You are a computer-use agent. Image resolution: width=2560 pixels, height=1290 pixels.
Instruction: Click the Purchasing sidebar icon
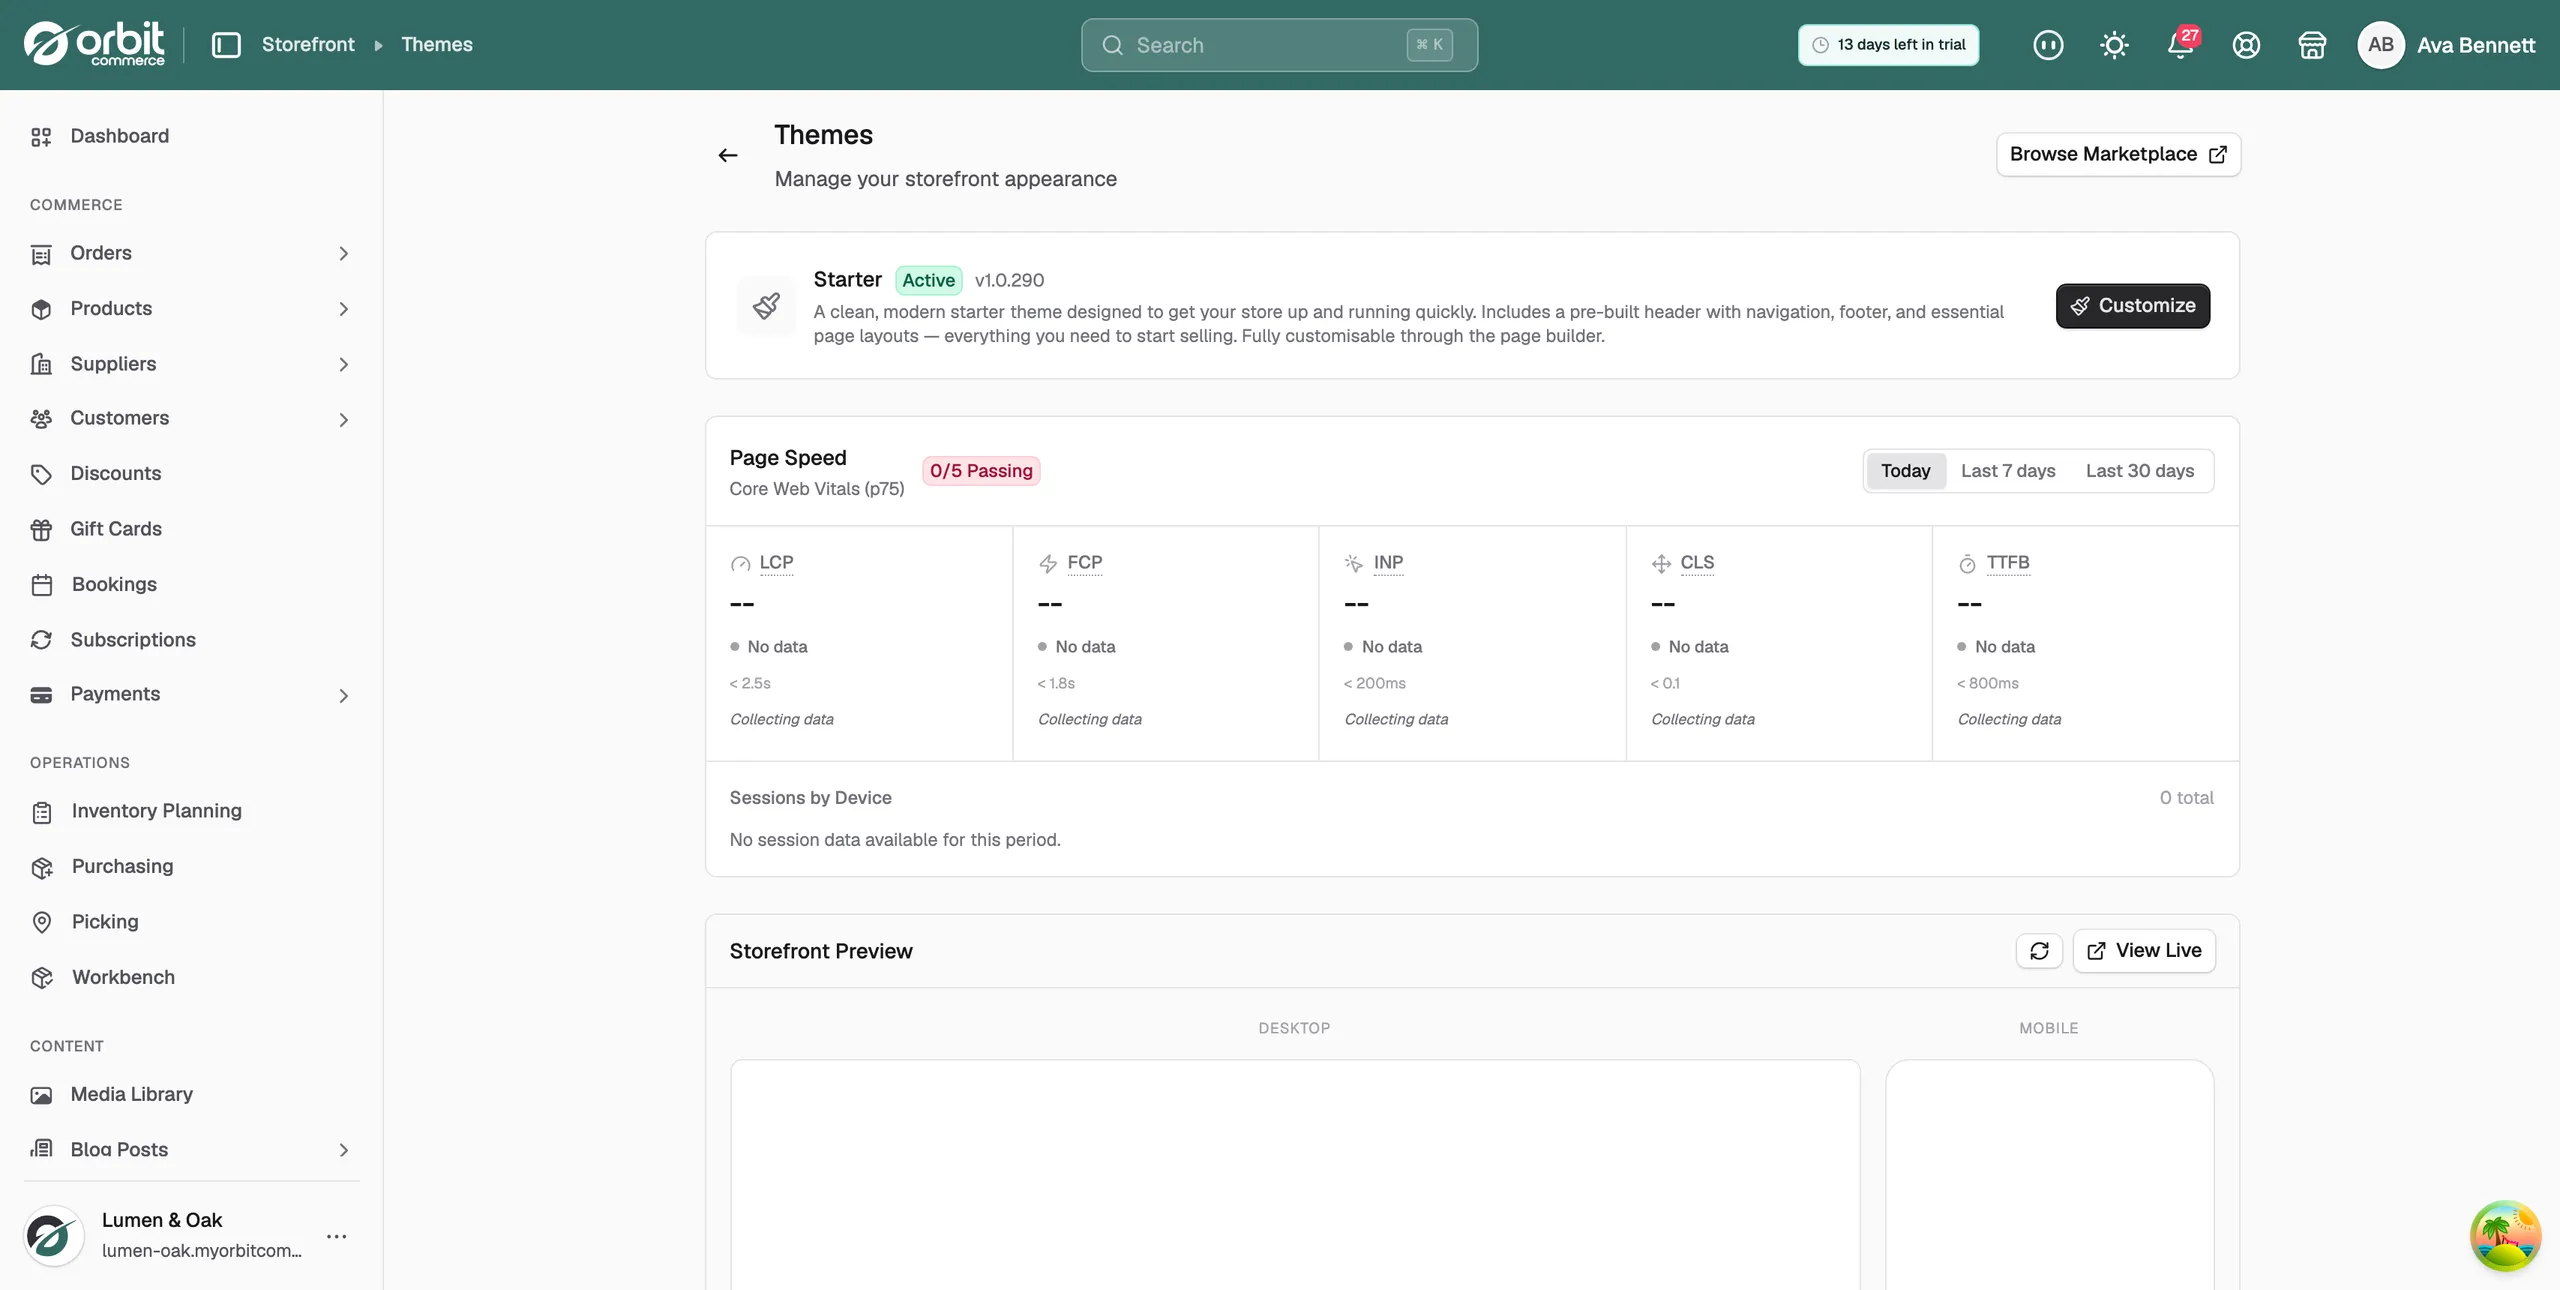42,868
